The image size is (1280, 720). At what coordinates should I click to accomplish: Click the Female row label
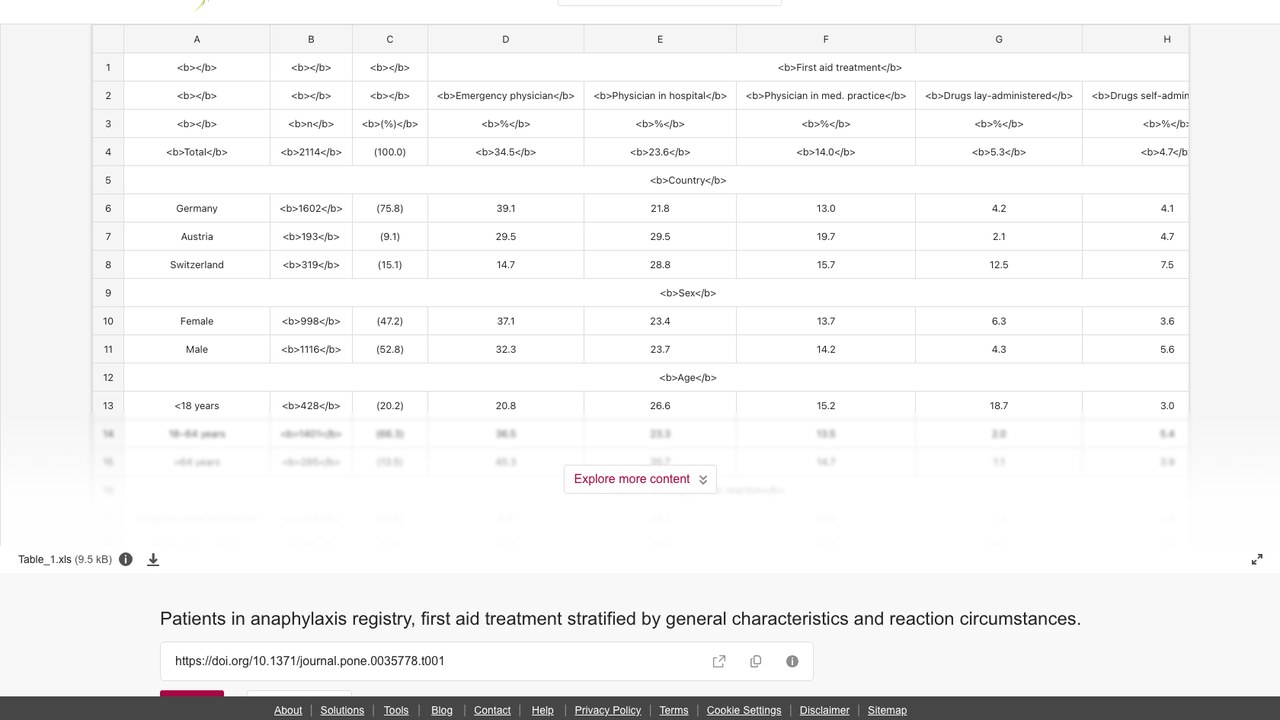(197, 321)
